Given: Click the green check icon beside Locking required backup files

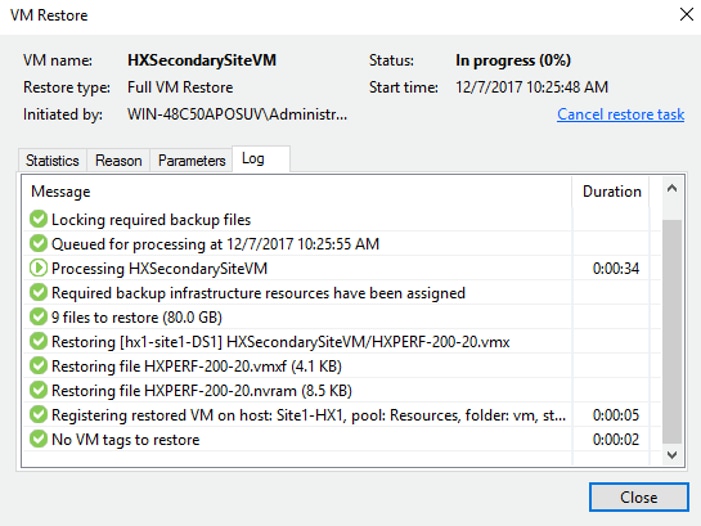Looking at the screenshot, I should click(x=38, y=219).
